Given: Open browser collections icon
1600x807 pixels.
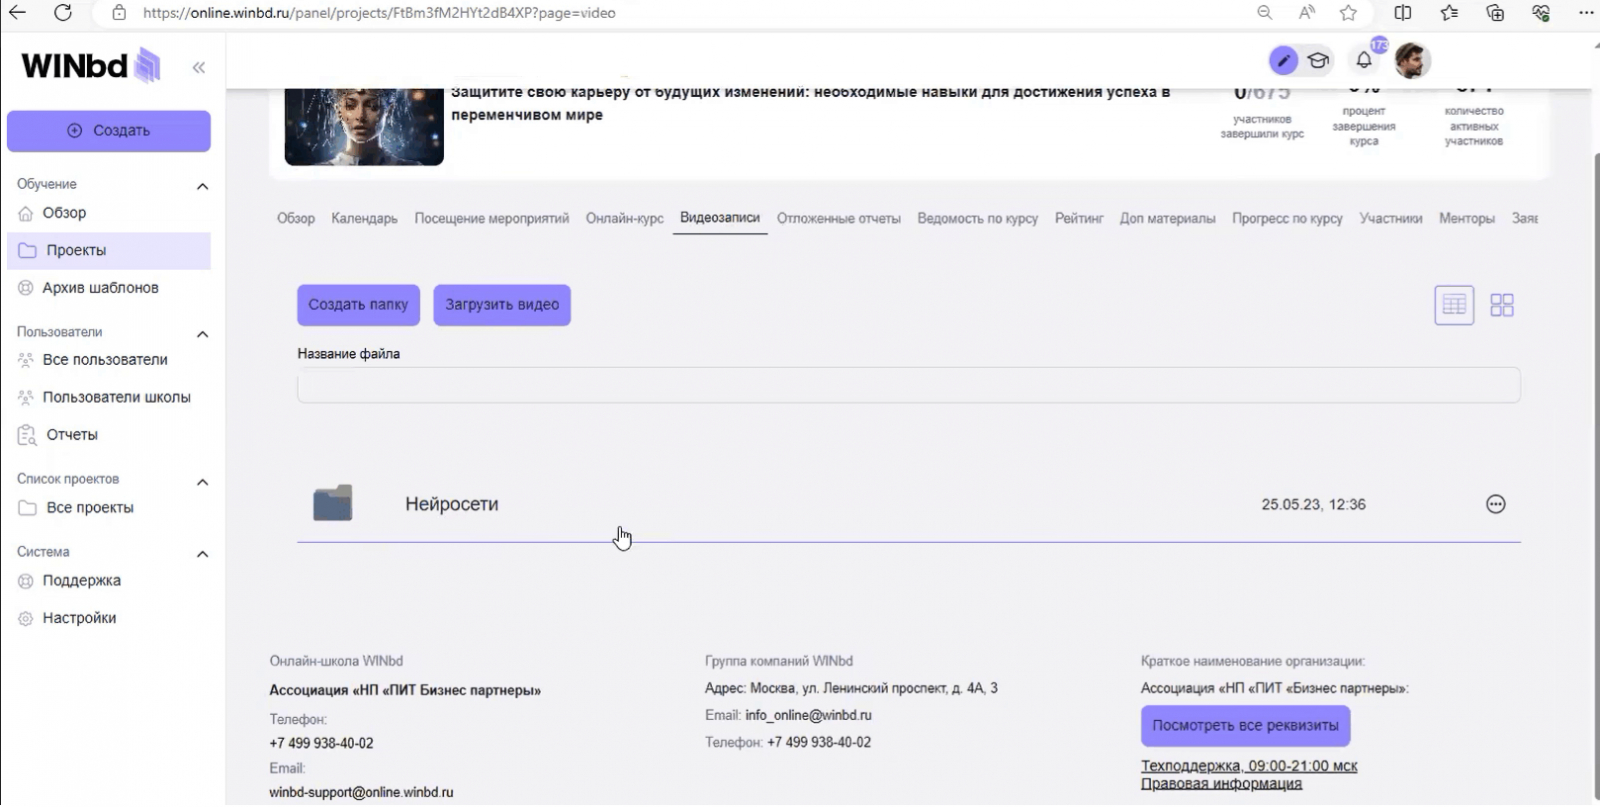Looking at the screenshot, I should 1495,13.
